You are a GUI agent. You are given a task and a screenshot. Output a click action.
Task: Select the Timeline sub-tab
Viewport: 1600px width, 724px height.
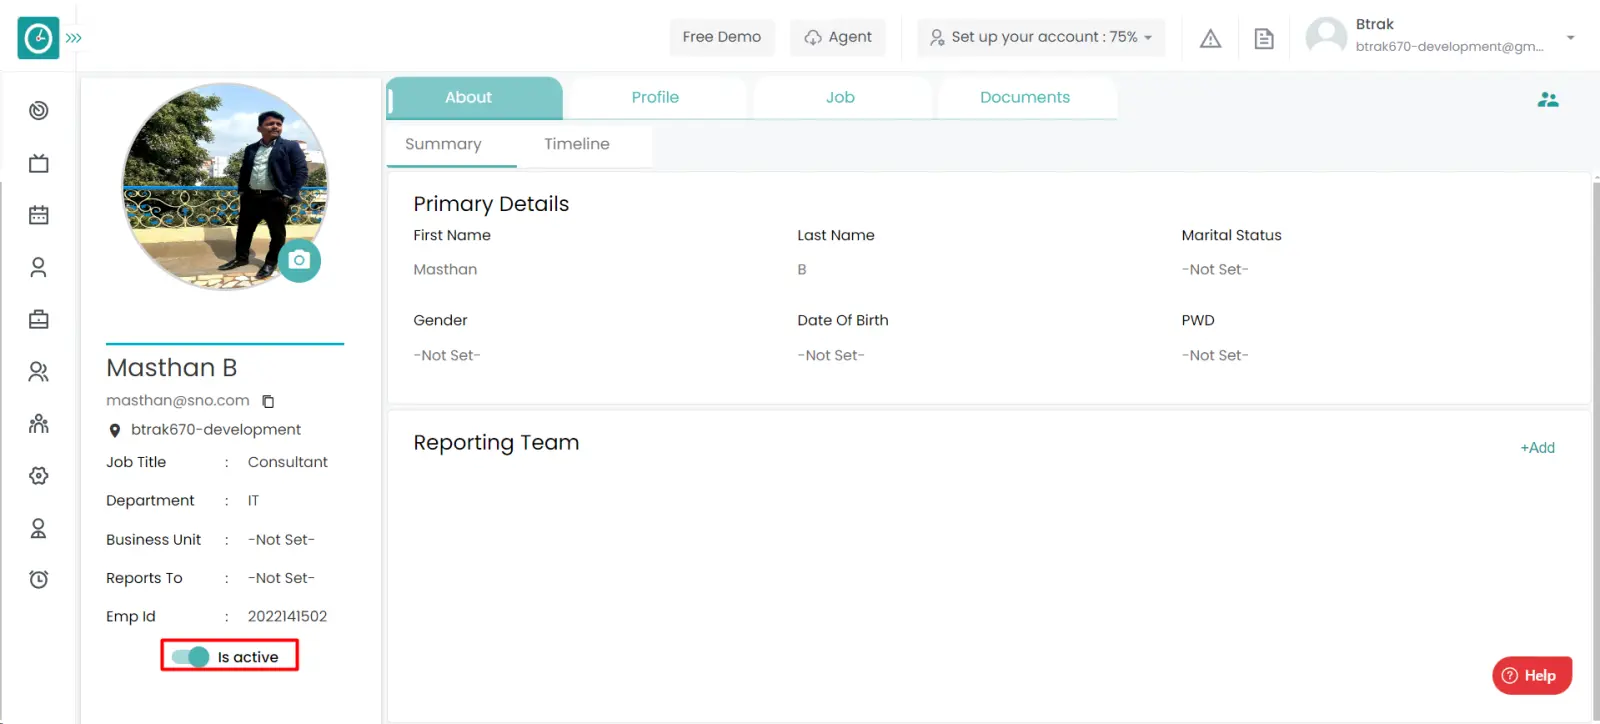point(577,144)
